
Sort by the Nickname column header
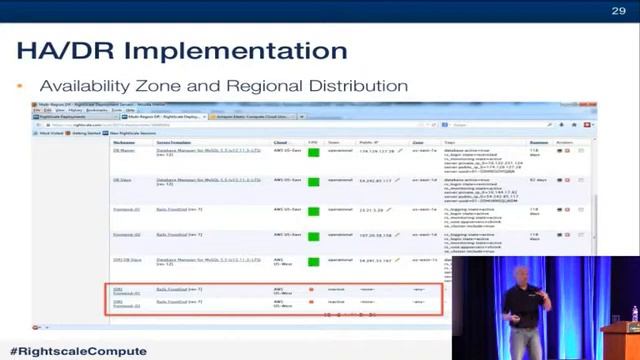124,143
